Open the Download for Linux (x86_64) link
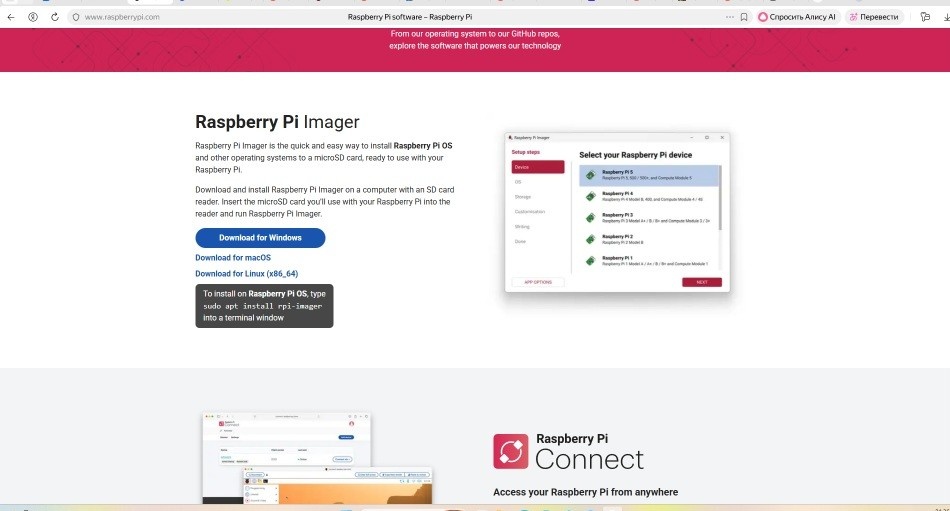Screen dimensions: 950x511 (x=247, y=273)
